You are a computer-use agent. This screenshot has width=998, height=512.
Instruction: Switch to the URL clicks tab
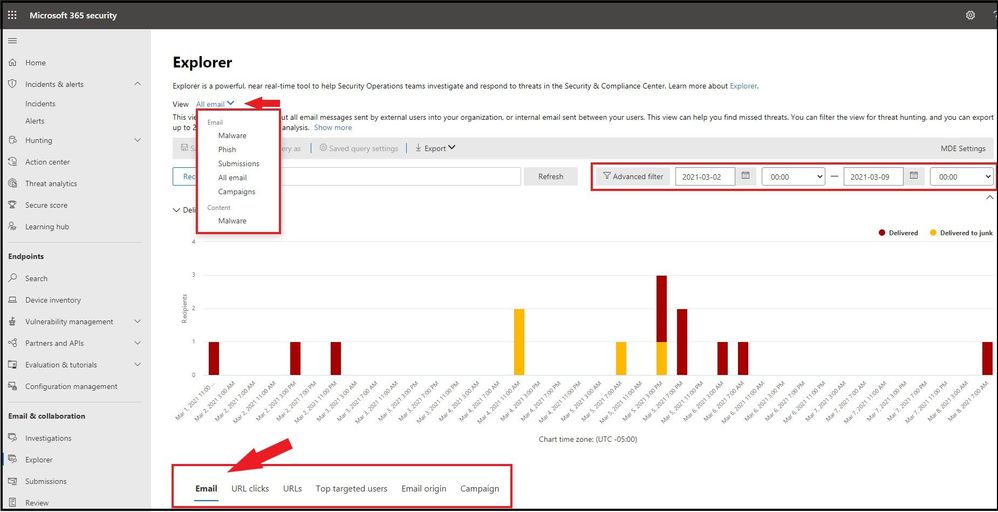pyautogui.click(x=250, y=489)
